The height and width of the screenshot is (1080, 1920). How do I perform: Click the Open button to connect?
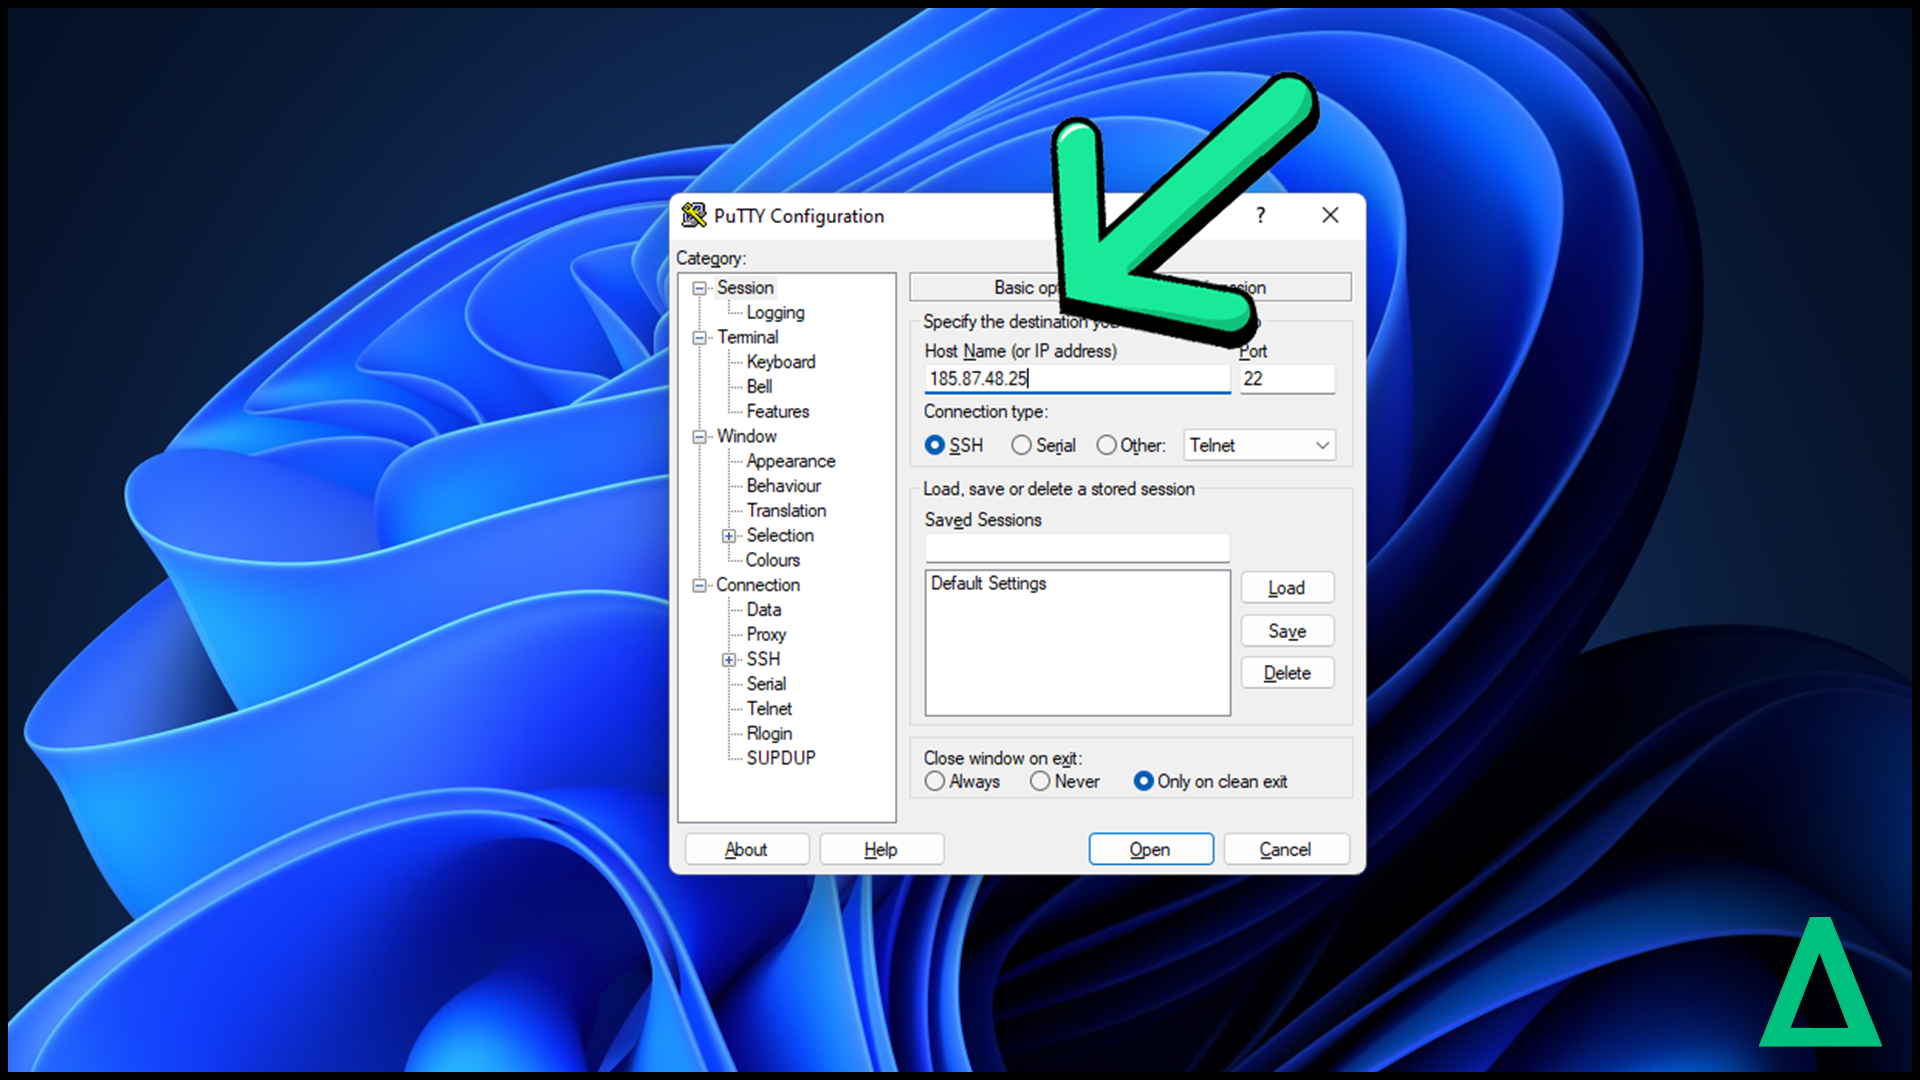[1151, 849]
